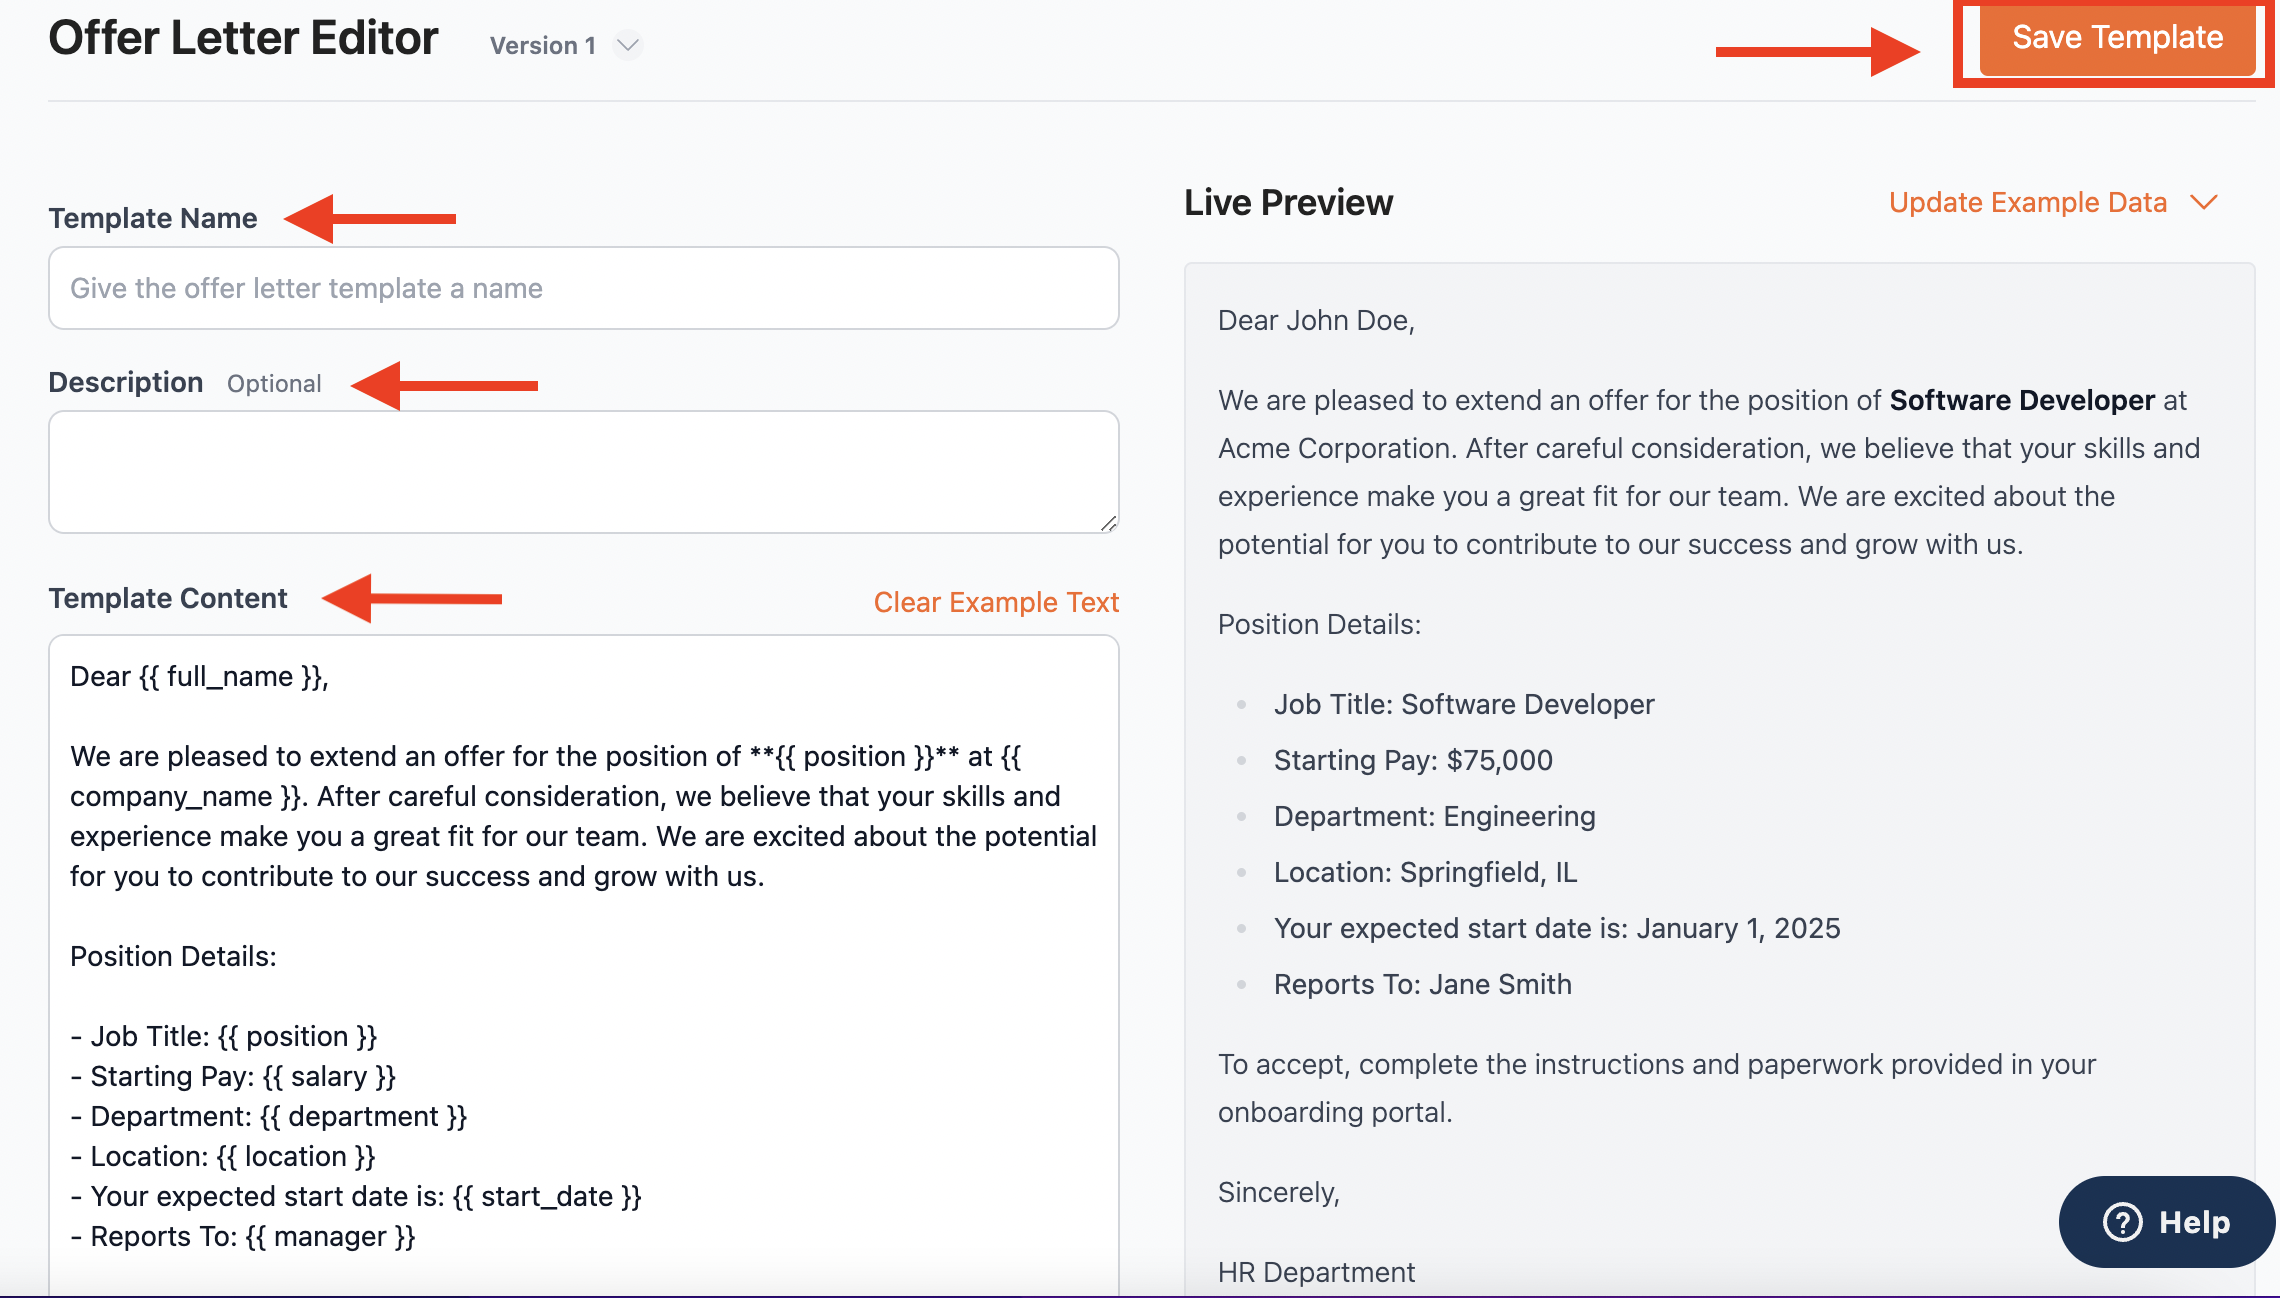Click the Help question mark icon

pyautogui.click(x=2122, y=1222)
